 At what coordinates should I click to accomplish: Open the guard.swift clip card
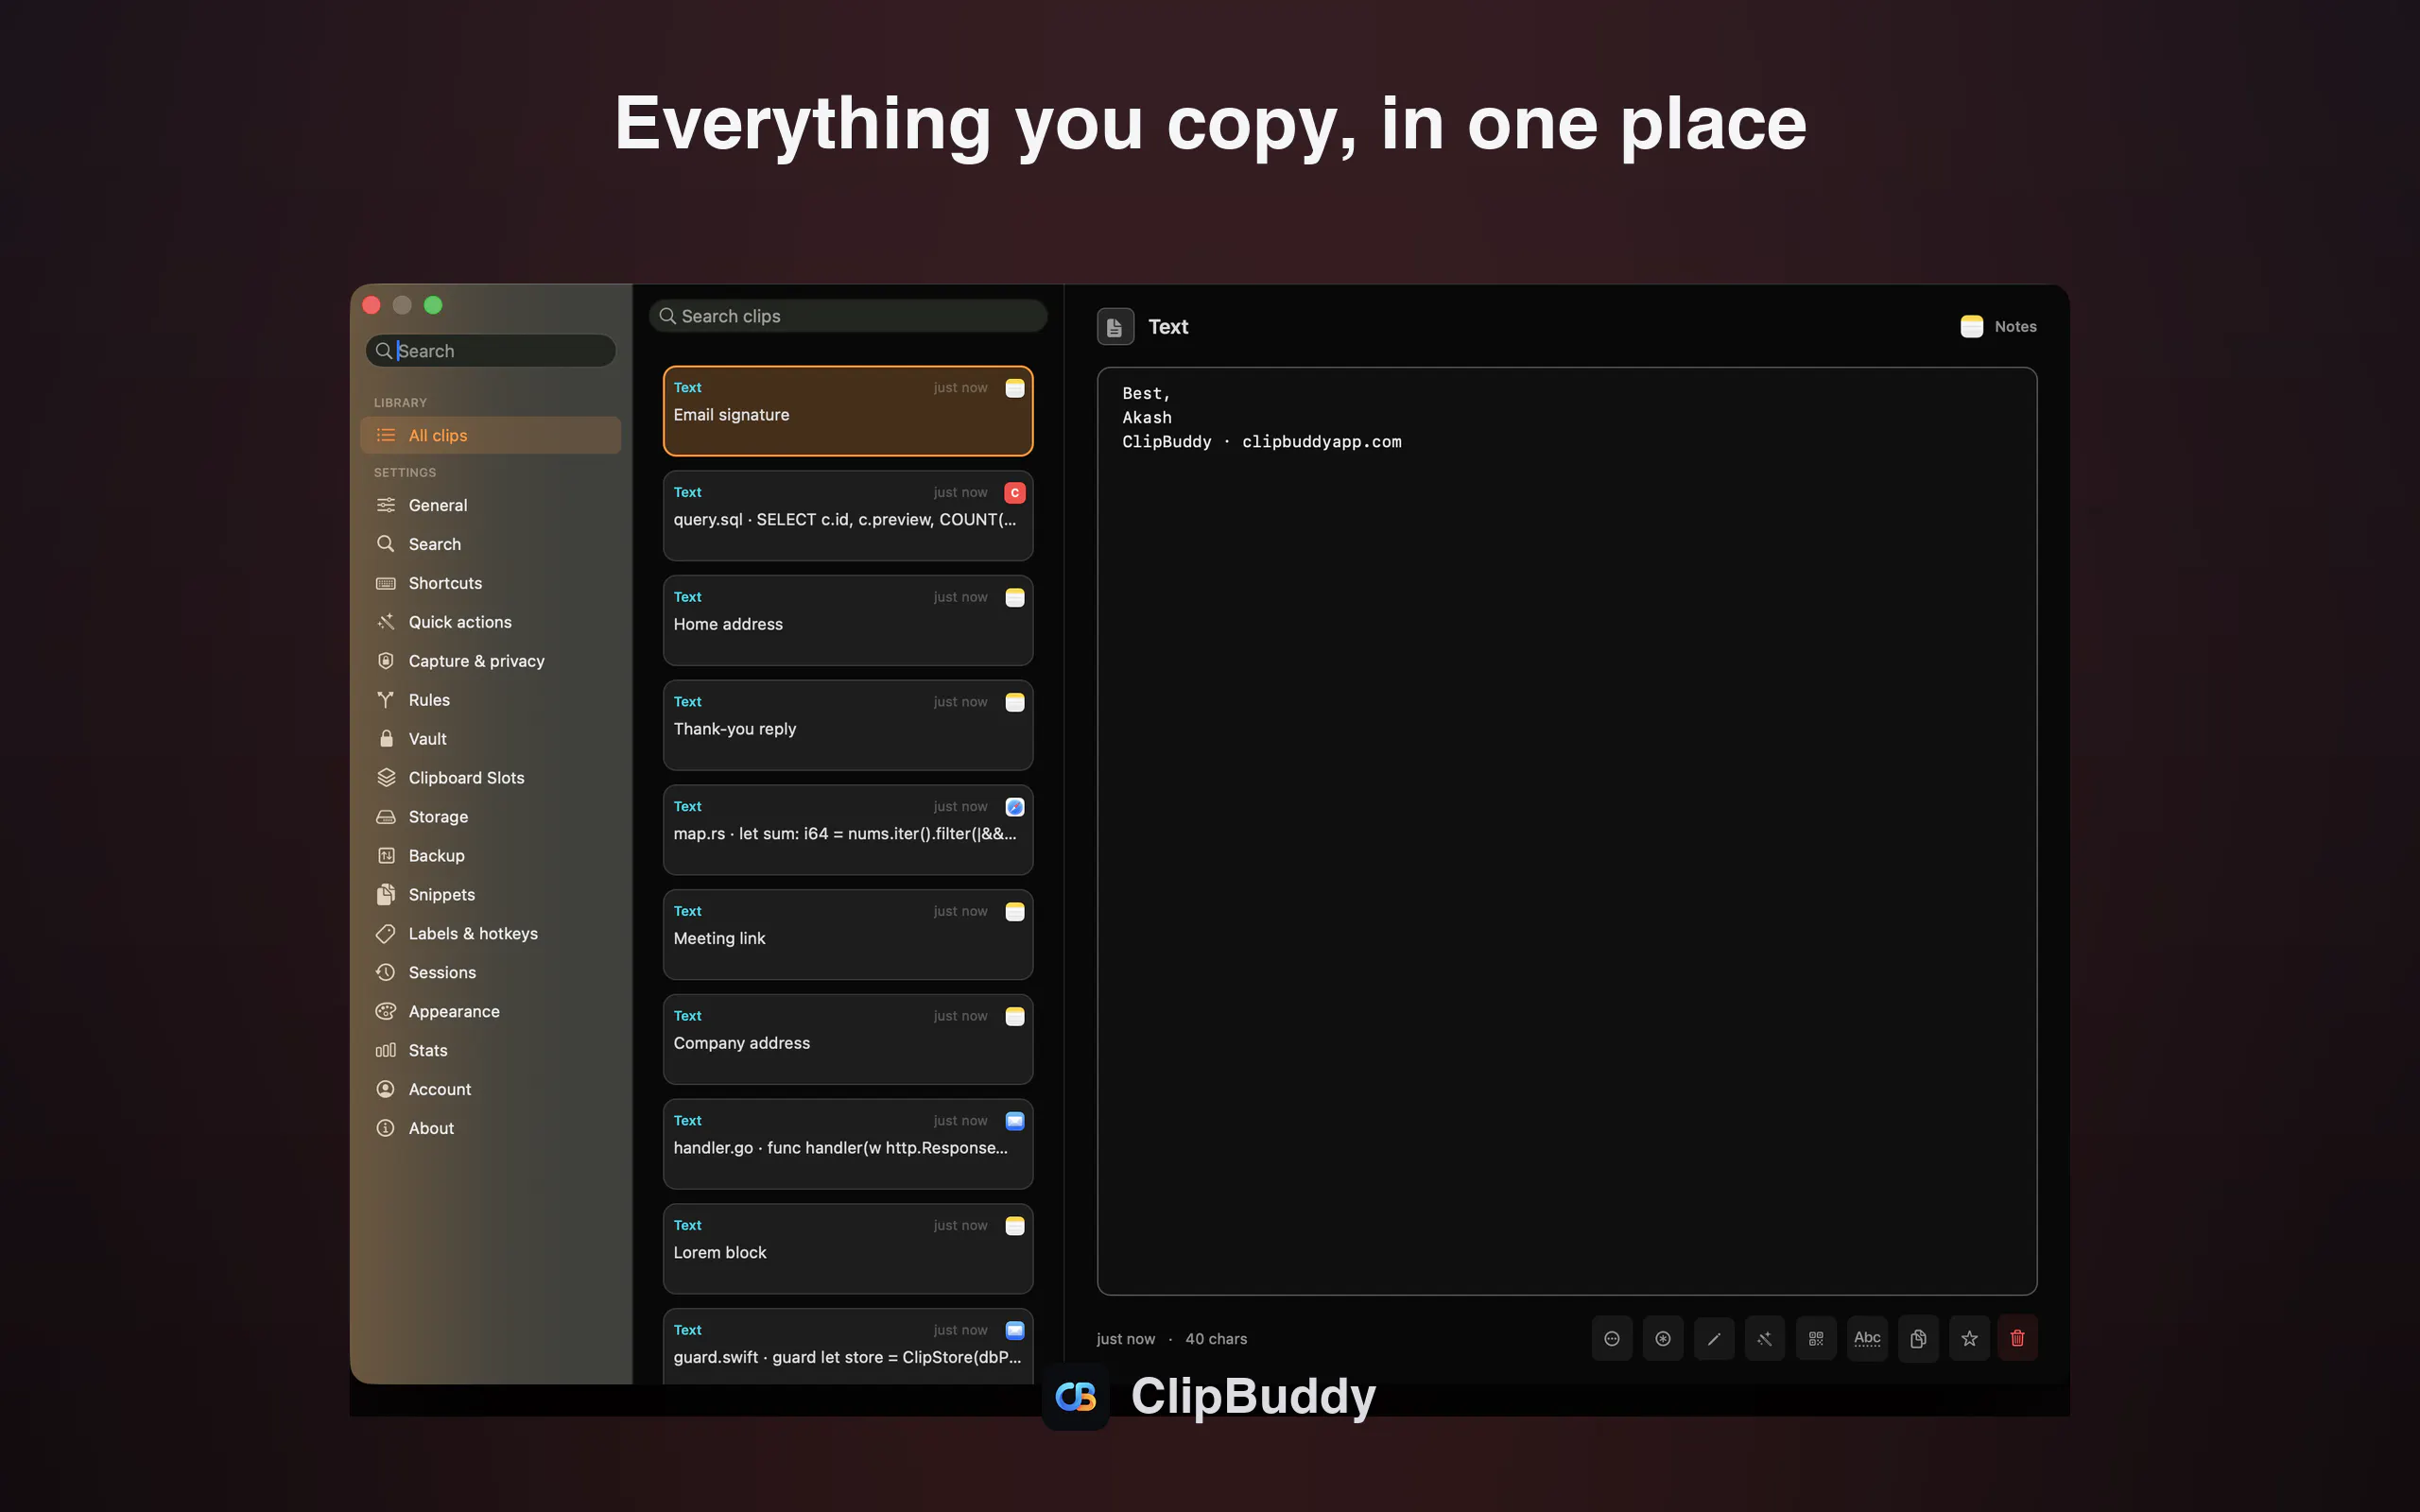pos(848,1346)
